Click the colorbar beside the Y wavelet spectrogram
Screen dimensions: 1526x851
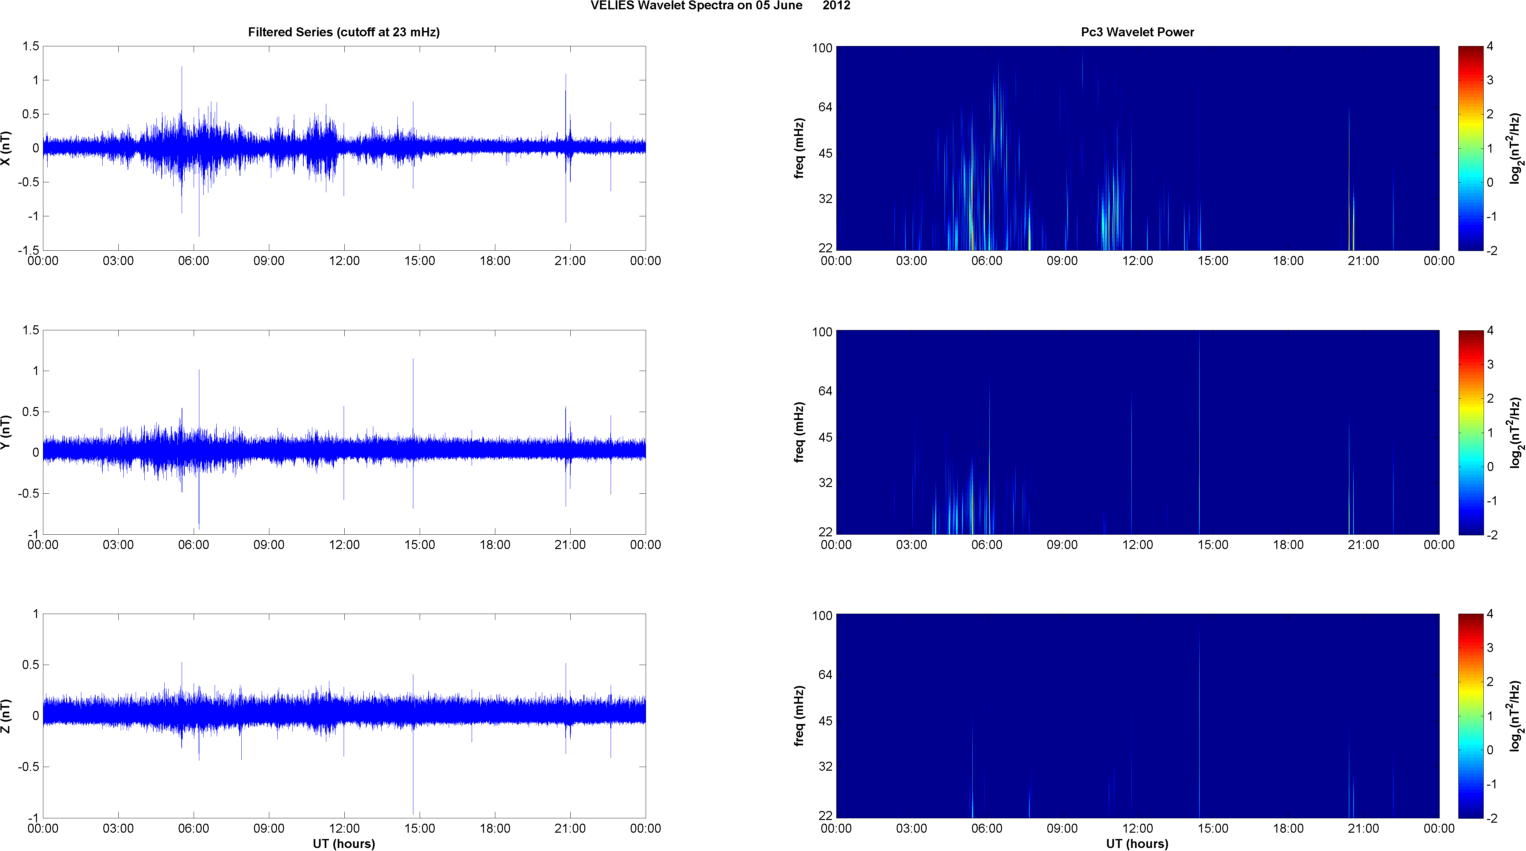[x=1470, y=432]
